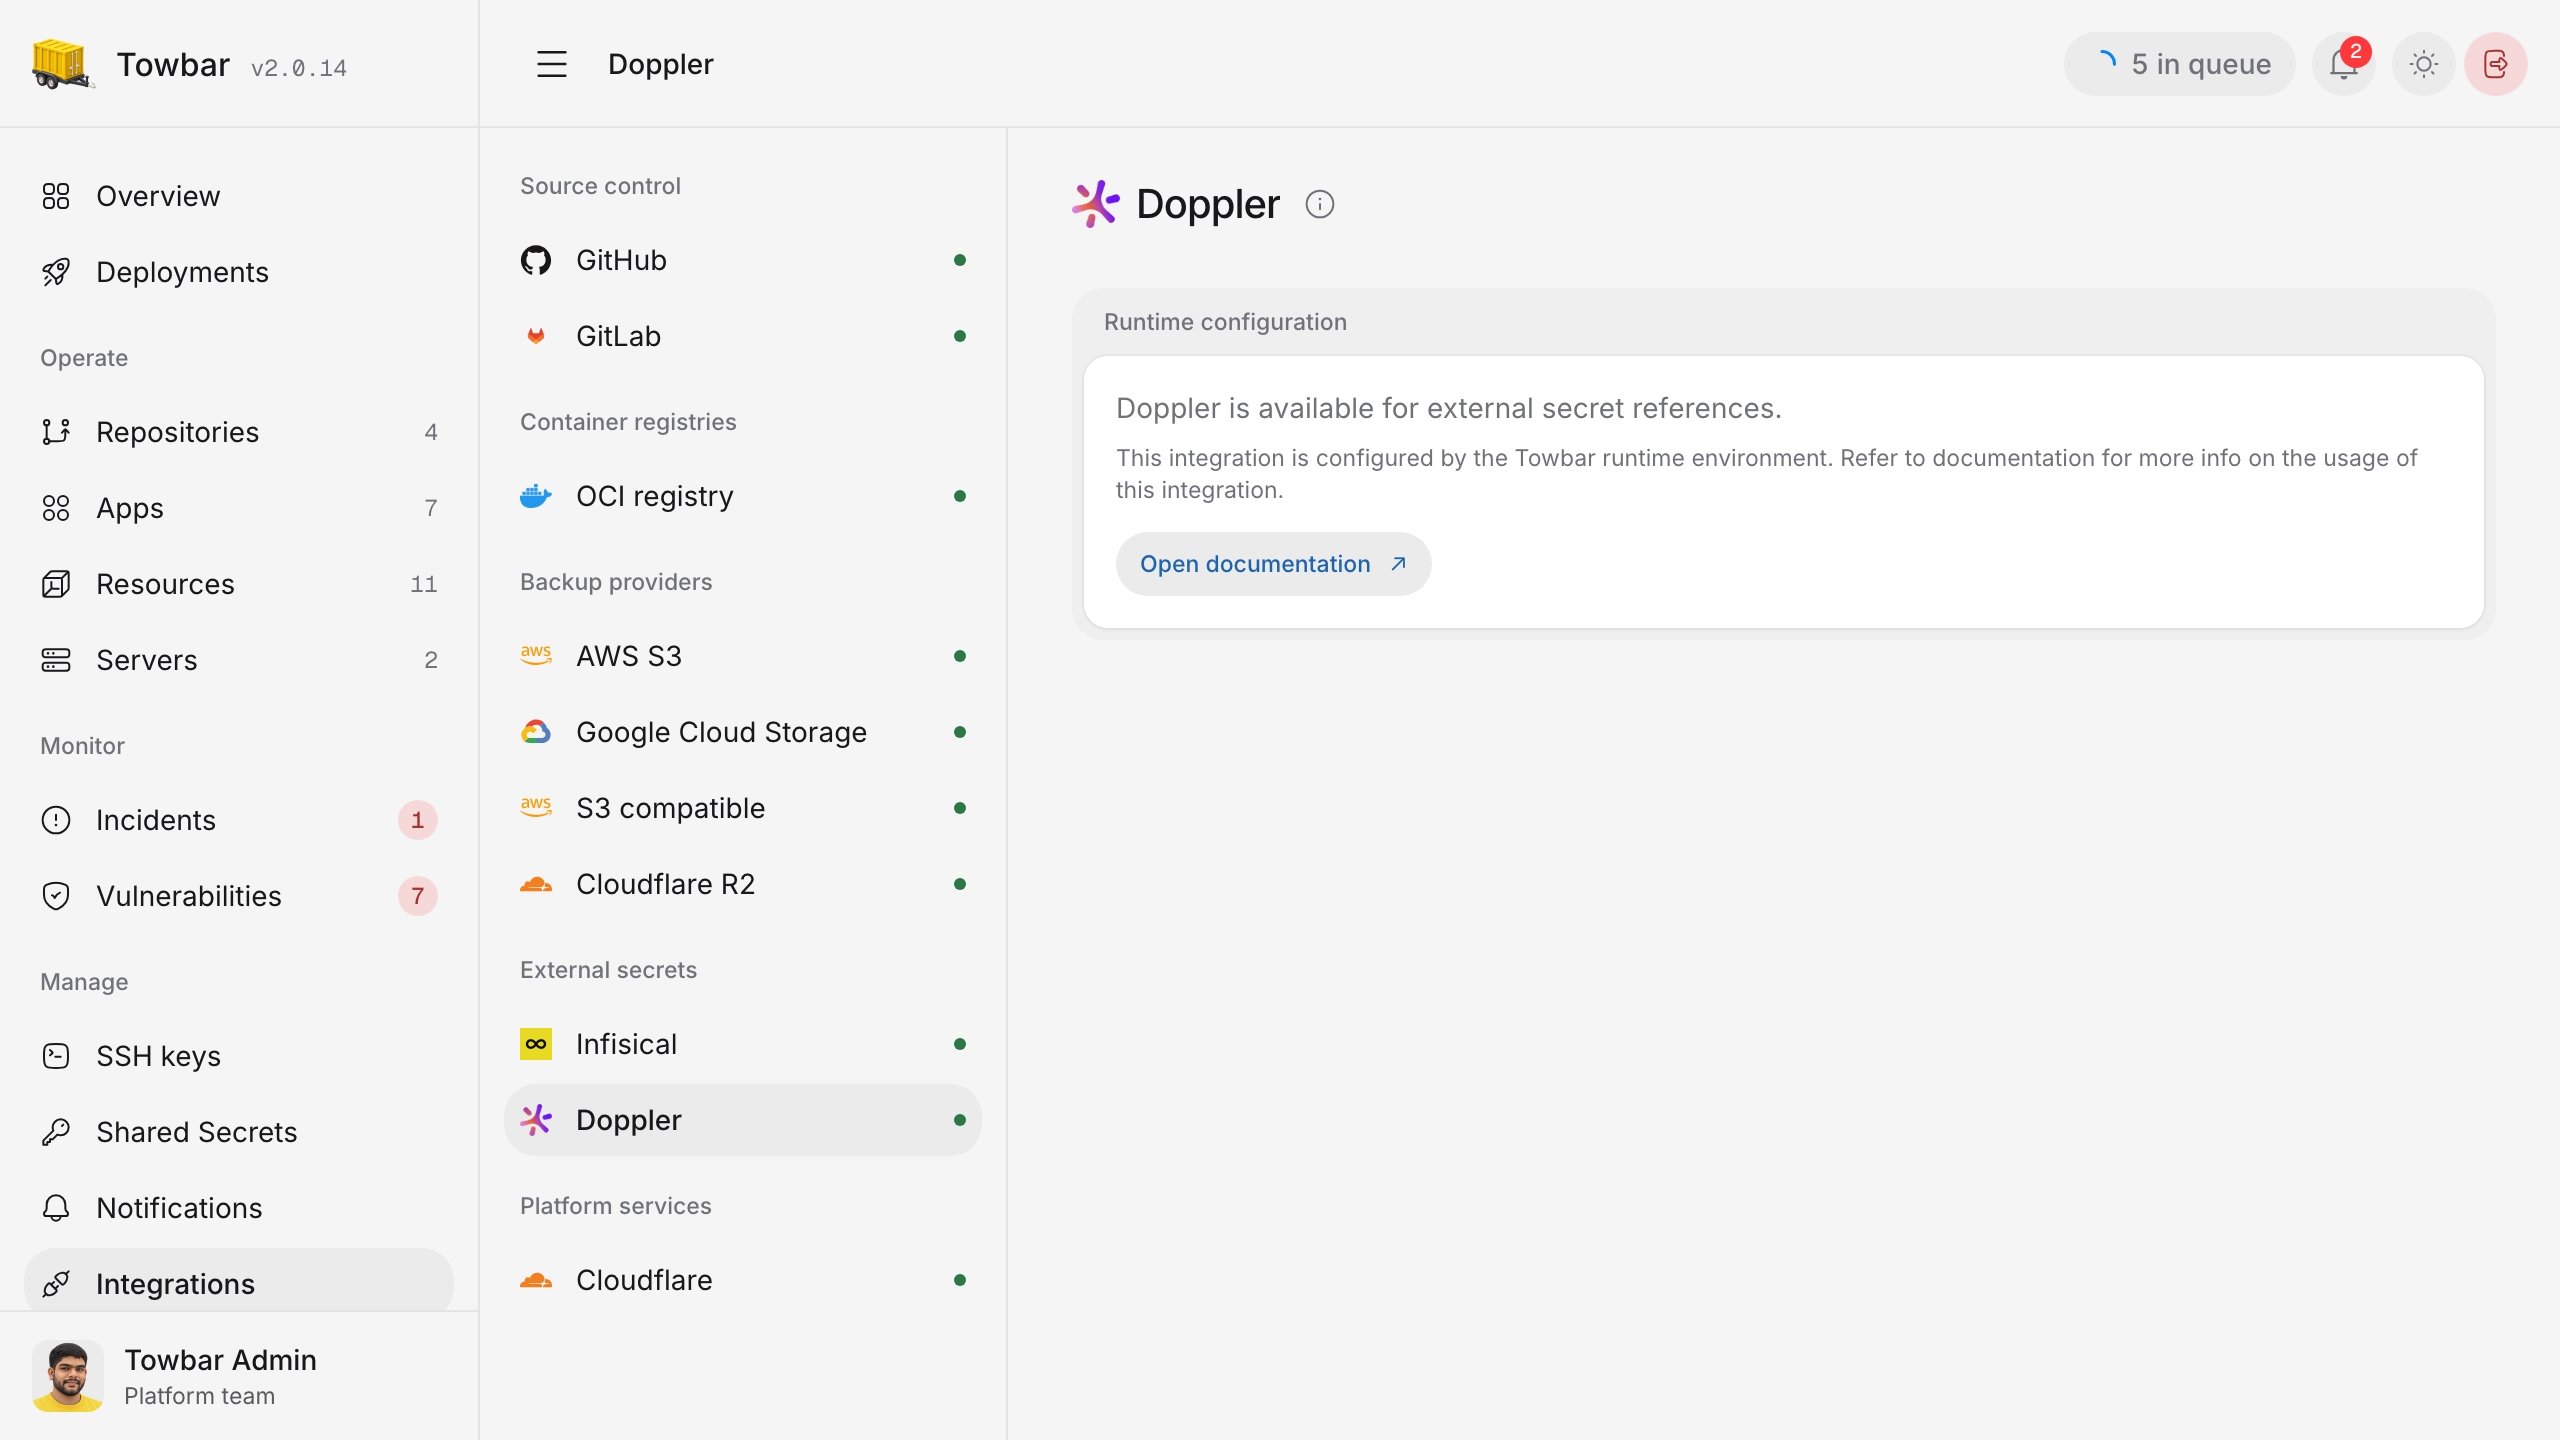Open Notifications settings in sidebar

[x=238, y=1208]
